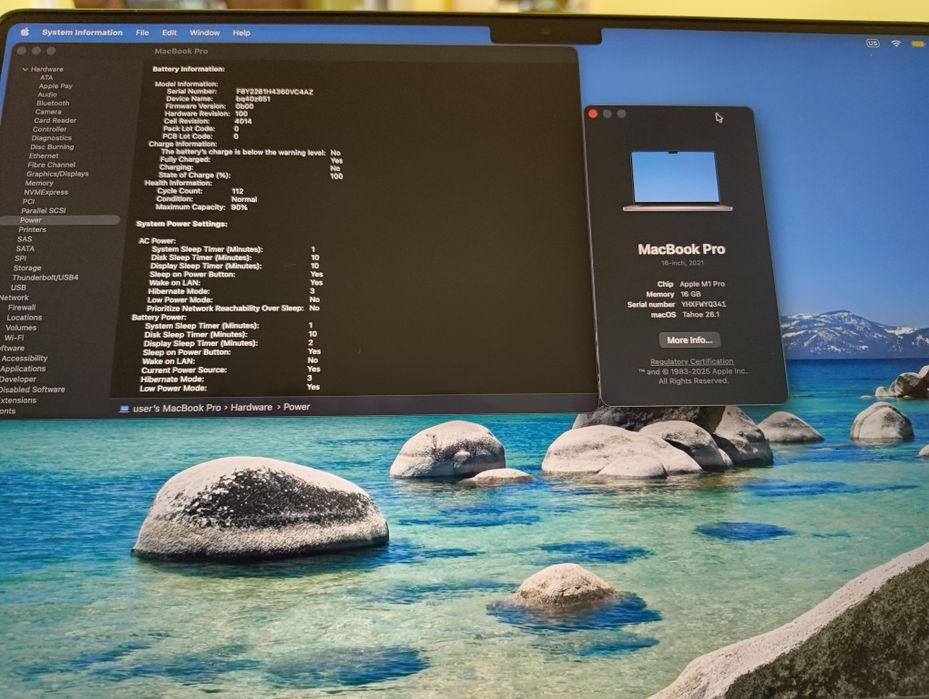
Task: Click the serial number YHXFWYQ341
Action: pos(703,304)
